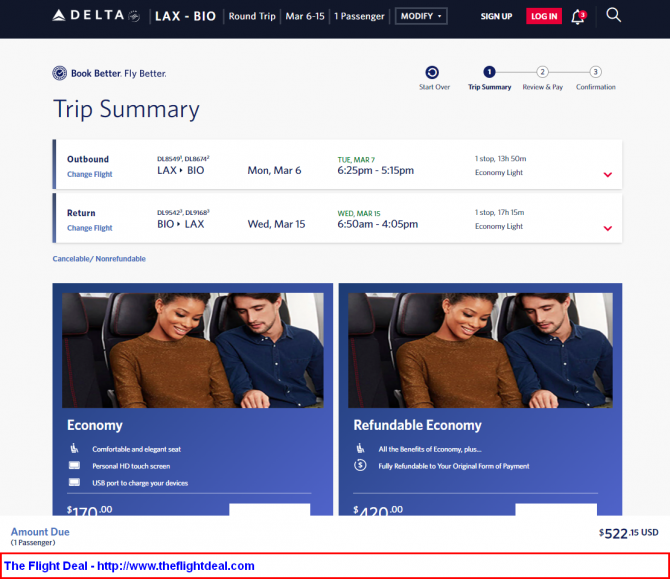Open the notifications bell icon
Image resolution: width=670 pixels, height=579 pixels.
click(x=578, y=16)
